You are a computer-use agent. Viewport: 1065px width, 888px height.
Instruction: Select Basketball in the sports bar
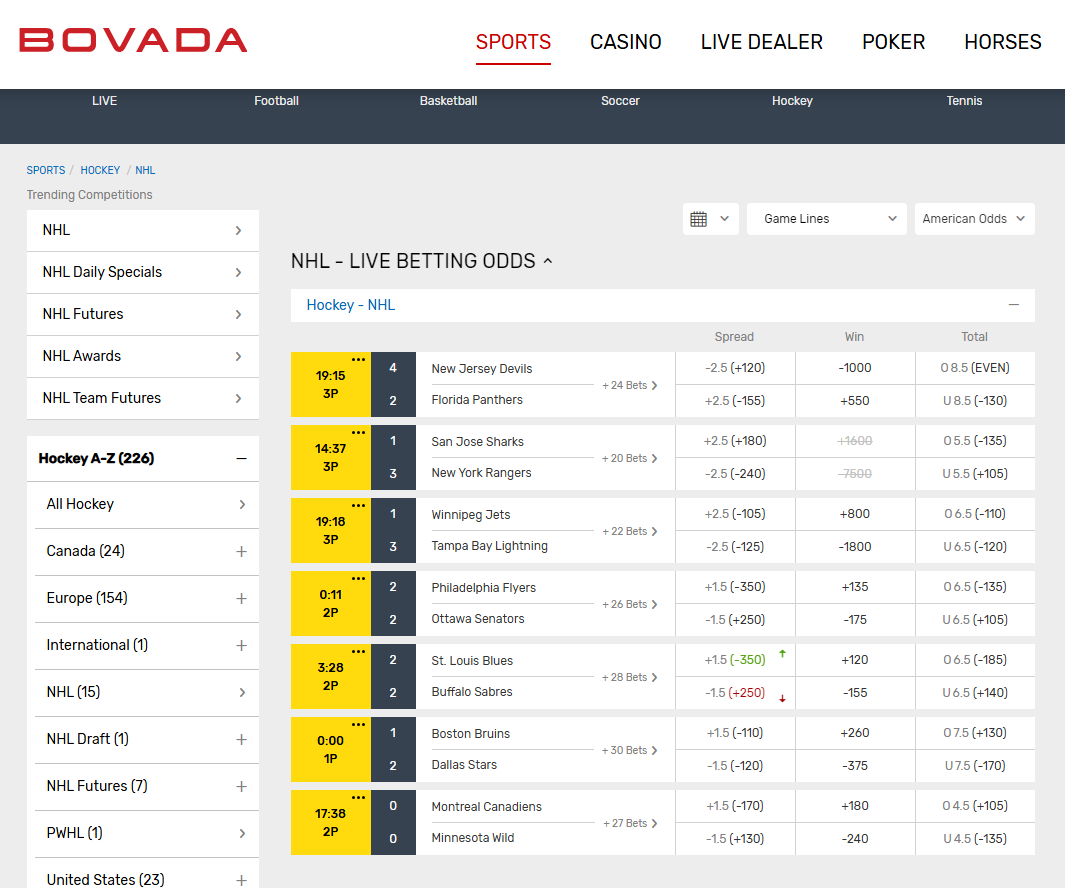coord(448,101)
